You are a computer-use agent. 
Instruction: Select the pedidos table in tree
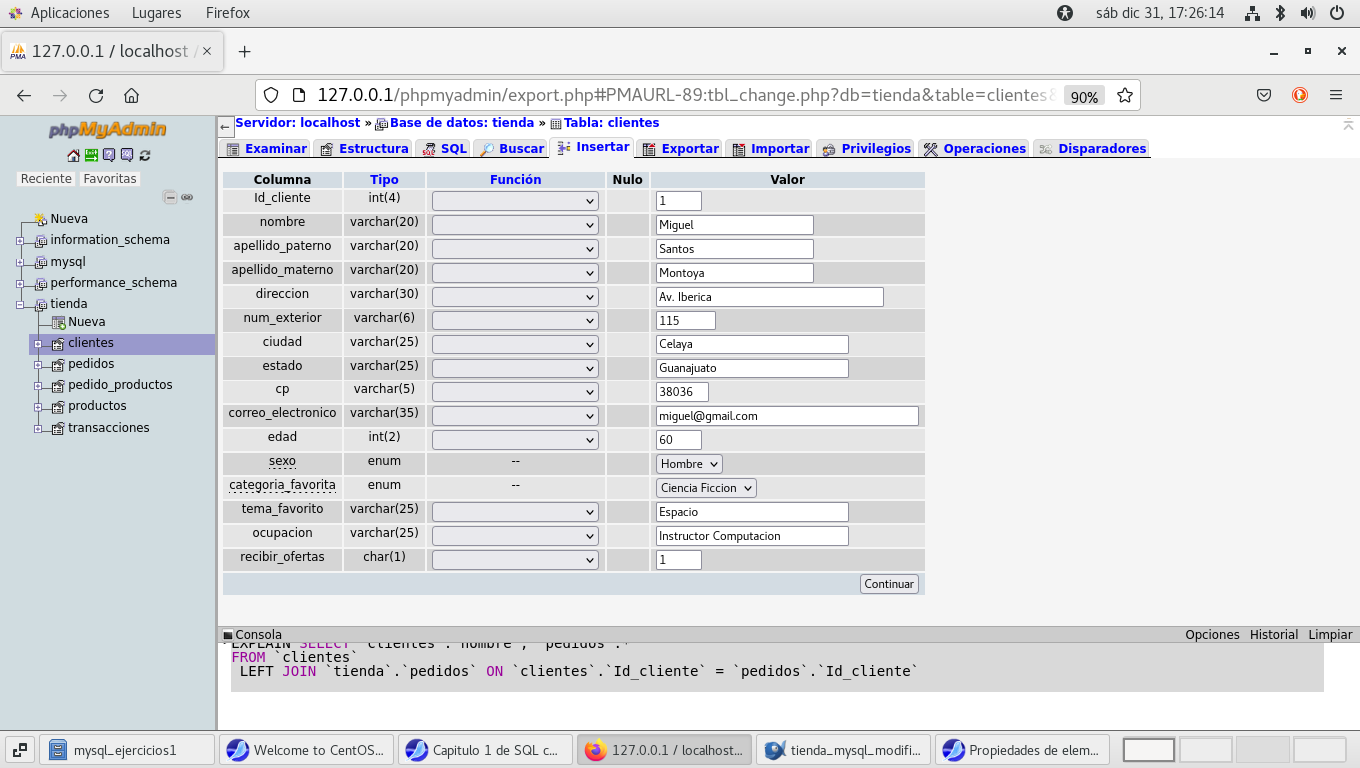click(x=91, y=364)
